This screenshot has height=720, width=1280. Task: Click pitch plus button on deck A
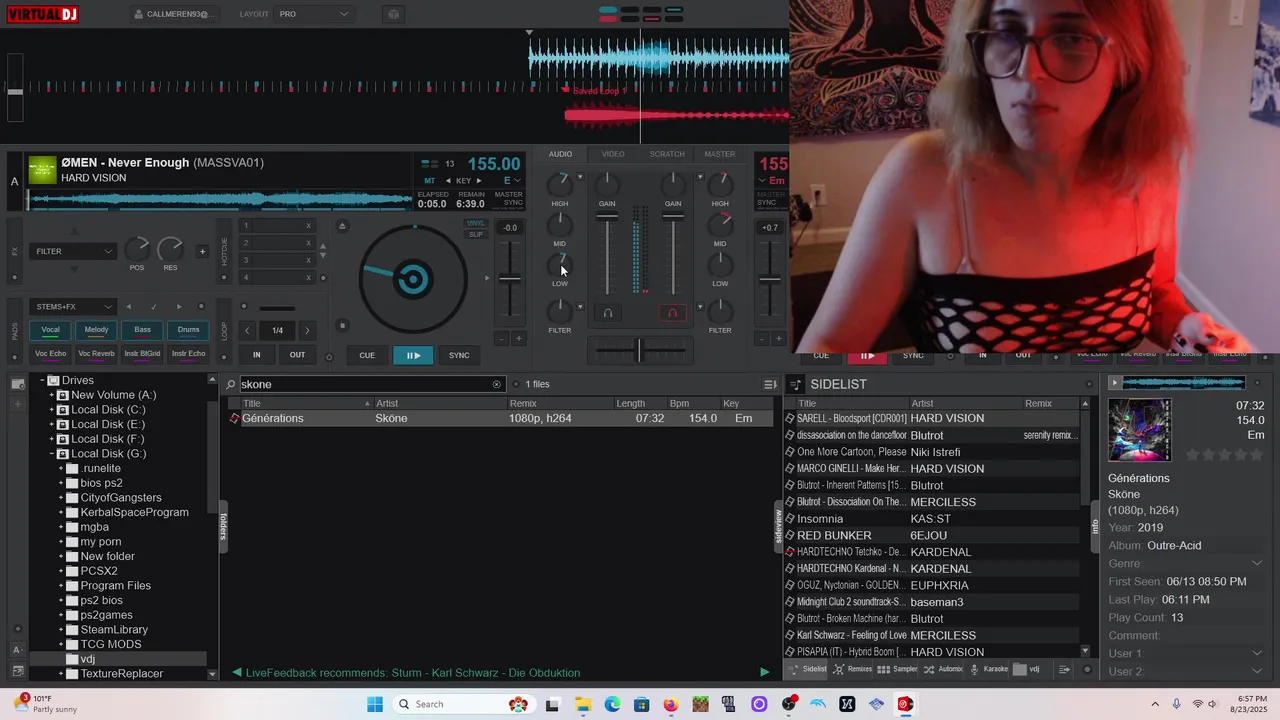[518, 338]
